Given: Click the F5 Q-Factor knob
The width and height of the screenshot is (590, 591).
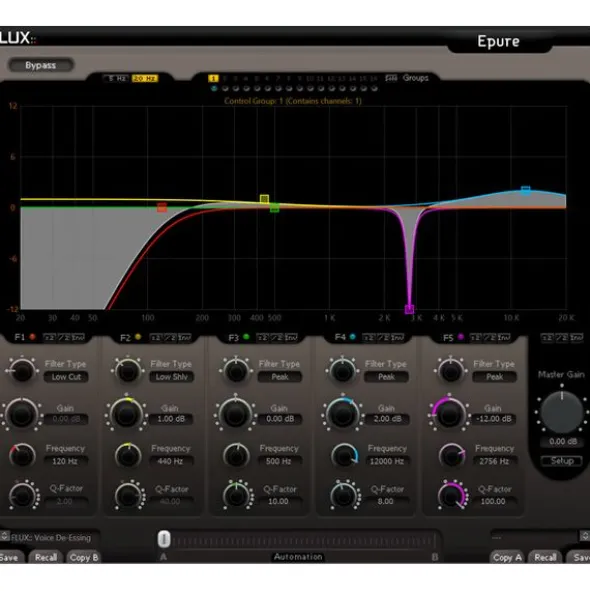Looking at the screenshot, I should (x=452, y=496).
